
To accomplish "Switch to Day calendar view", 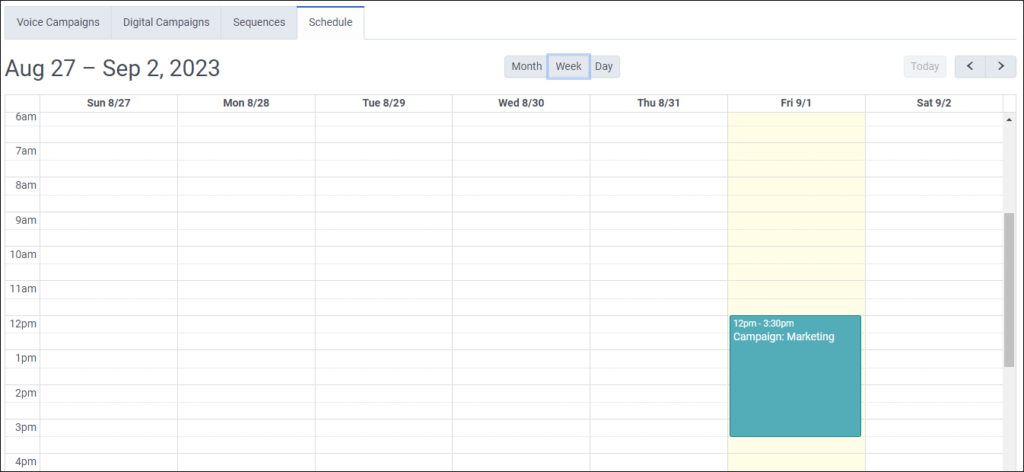I will click(604, 67).
